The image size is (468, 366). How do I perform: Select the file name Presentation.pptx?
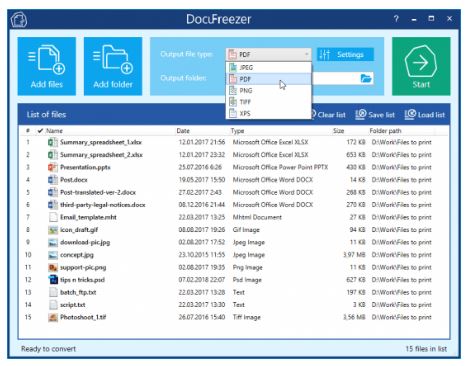pyautogui.click(x=85, y=167)
